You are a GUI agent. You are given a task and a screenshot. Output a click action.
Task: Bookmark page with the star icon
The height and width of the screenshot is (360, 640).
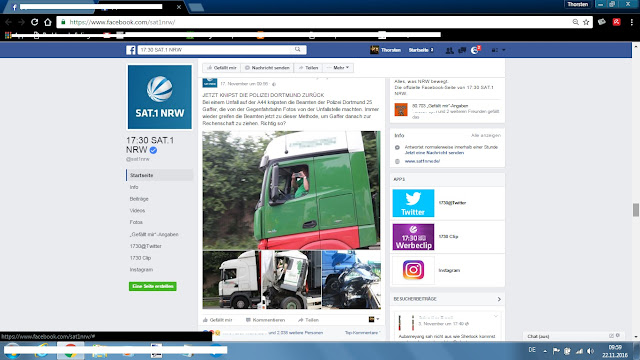click(x=586, y=22)
